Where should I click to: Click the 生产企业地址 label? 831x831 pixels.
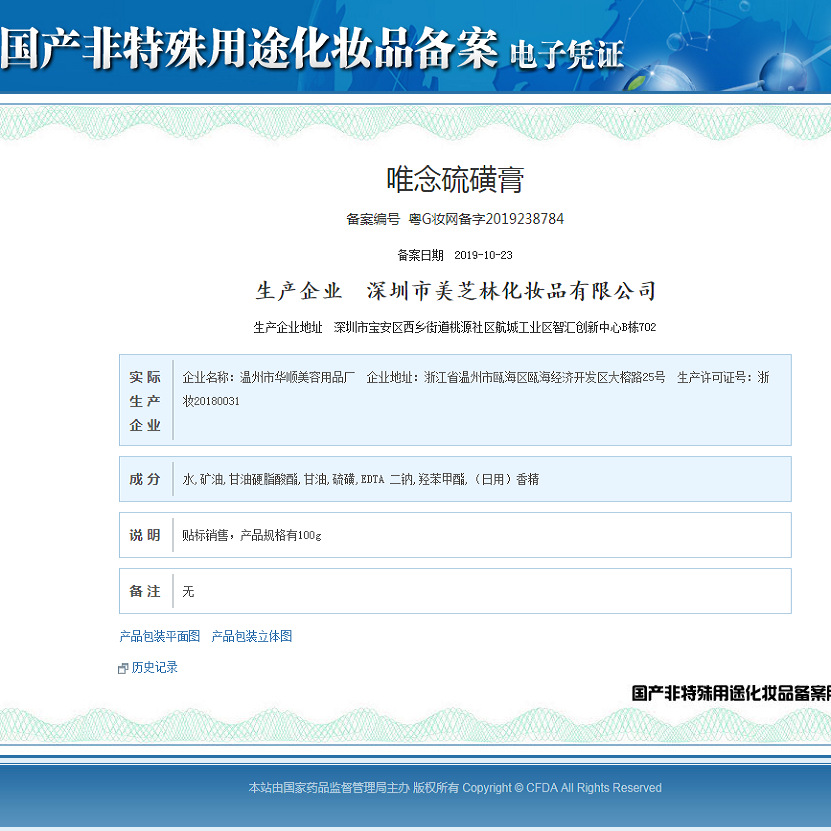coord(288,328)
